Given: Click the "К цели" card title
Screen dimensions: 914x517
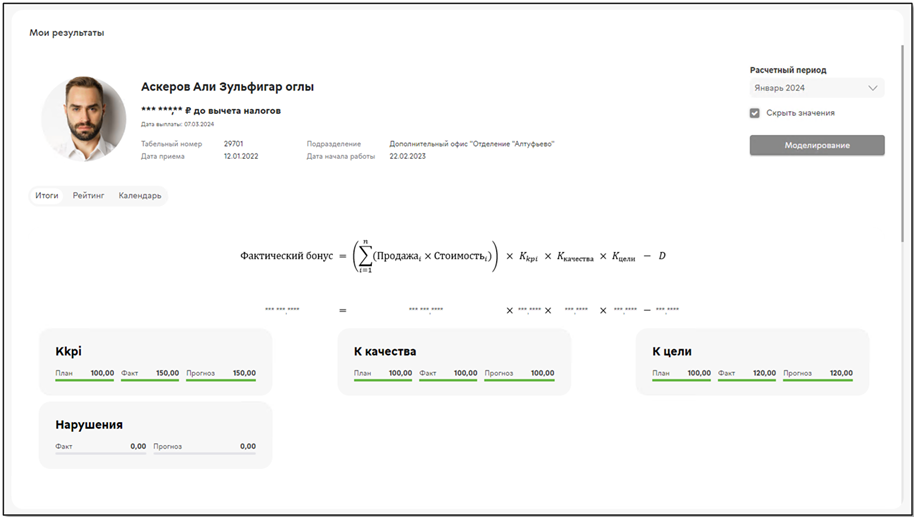Looking at the screenshot, I should pos(672,352).
